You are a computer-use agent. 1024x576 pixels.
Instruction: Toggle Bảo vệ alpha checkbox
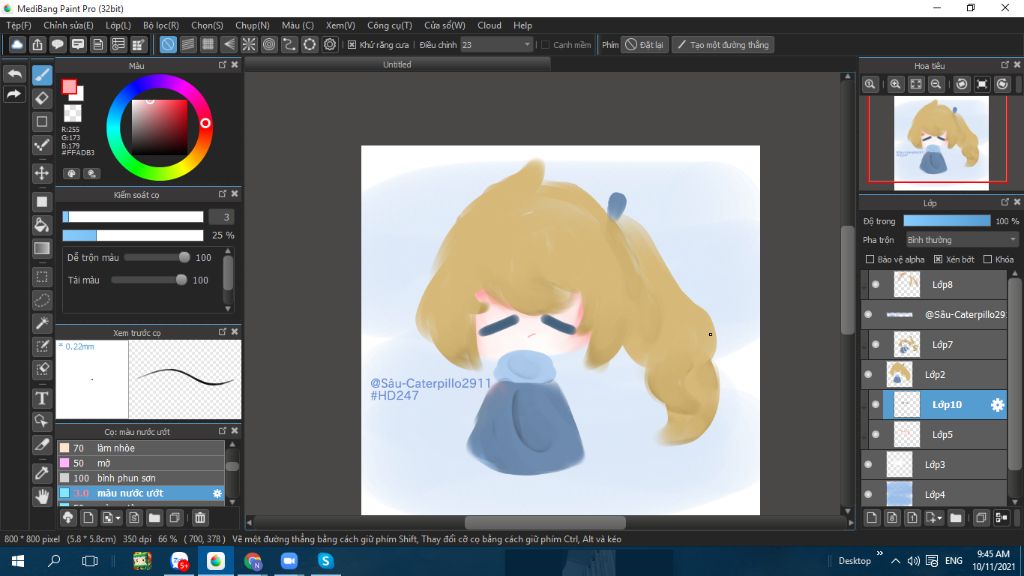870,259
